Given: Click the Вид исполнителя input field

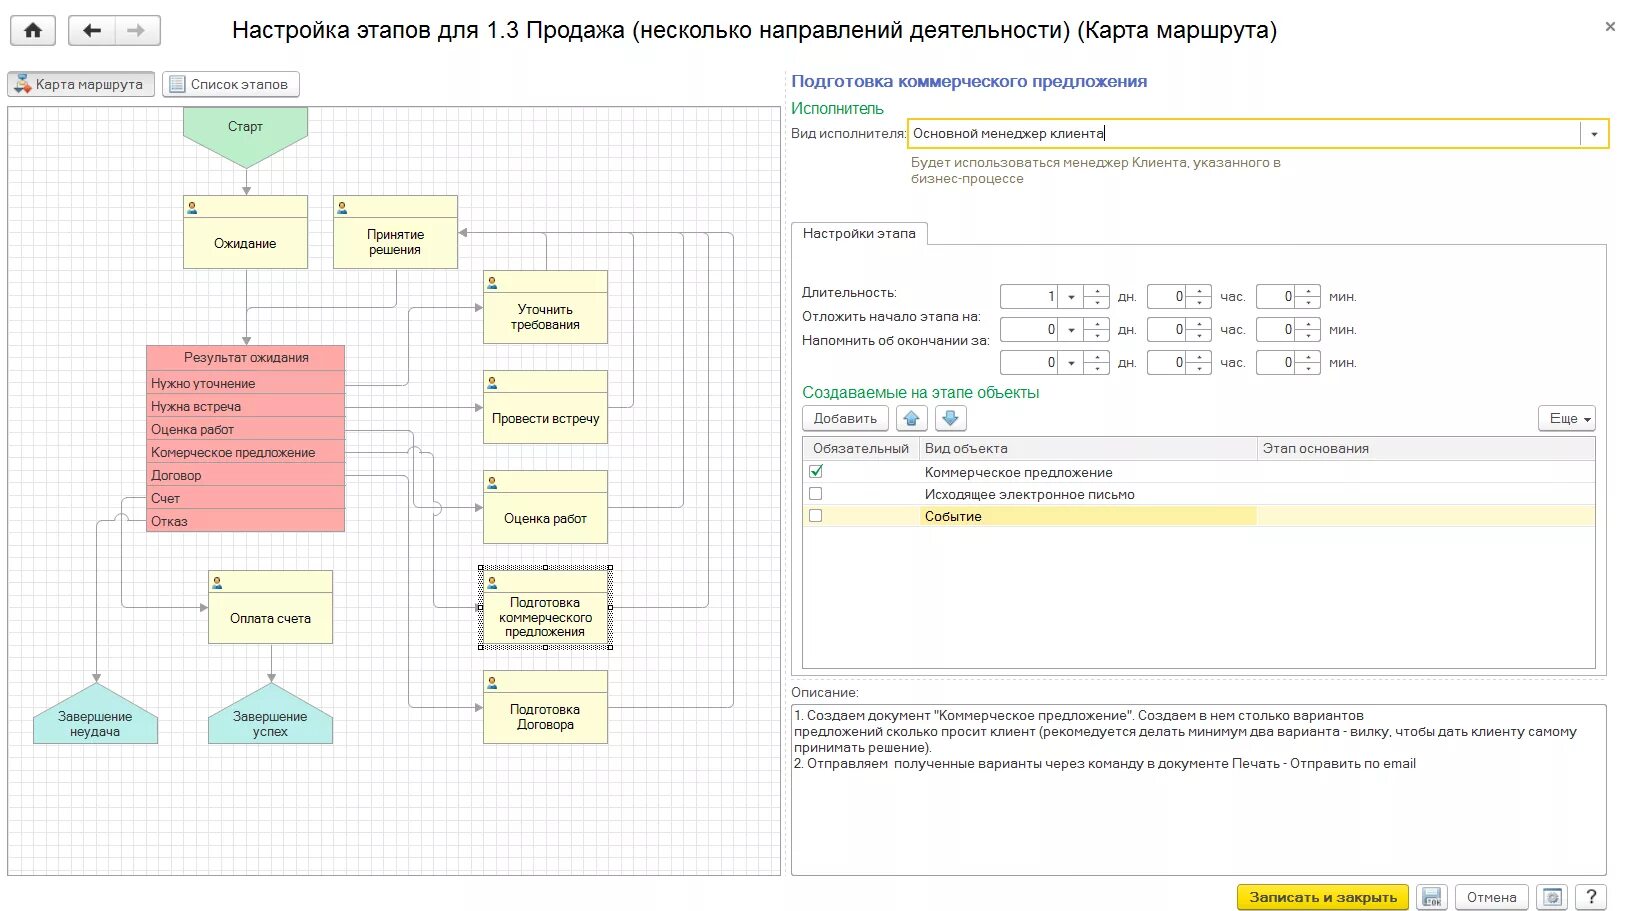Looking at the screenshot, I should click(x=1244, y=134).
